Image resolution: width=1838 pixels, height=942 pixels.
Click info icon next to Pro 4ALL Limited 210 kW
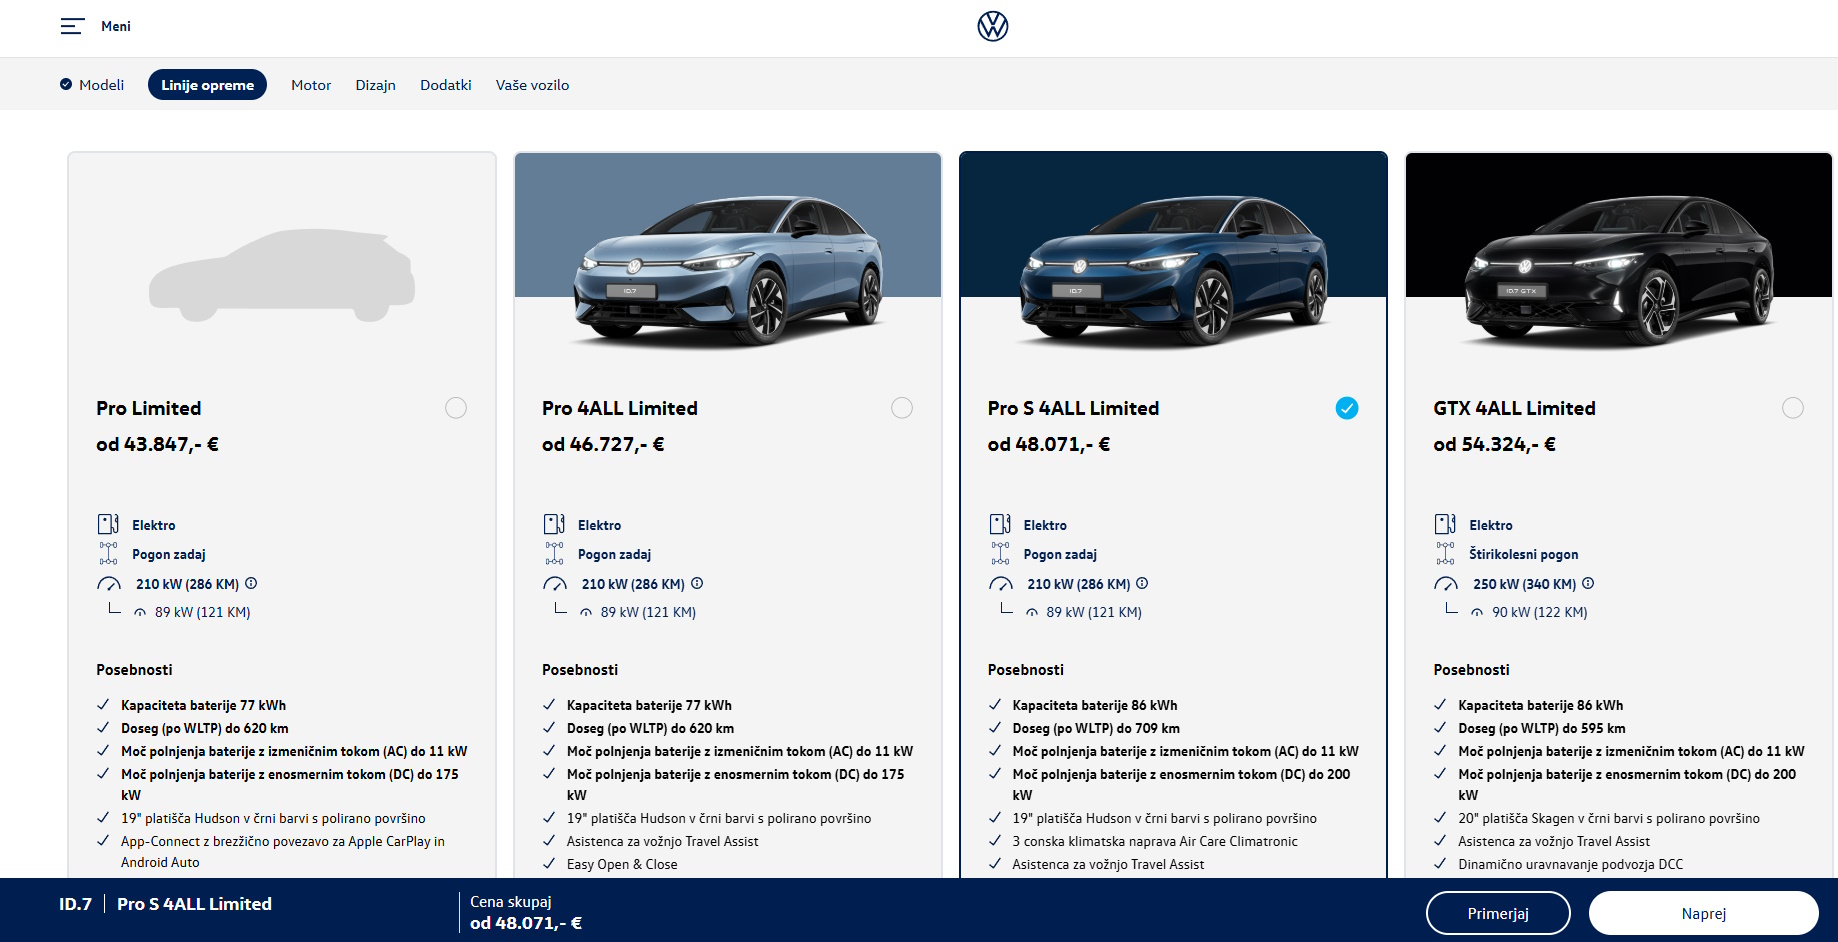pos(697,583)
